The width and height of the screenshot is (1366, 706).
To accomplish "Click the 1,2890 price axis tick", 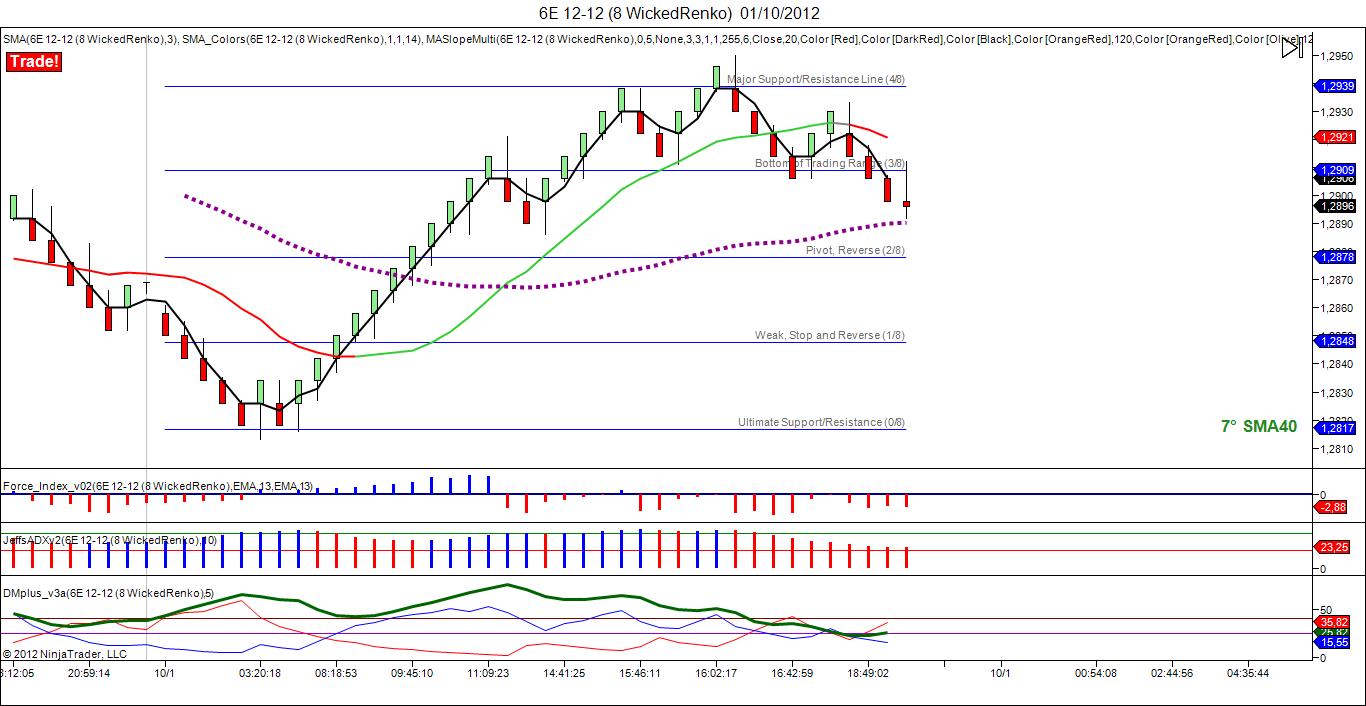I will tap(1337, 224).
